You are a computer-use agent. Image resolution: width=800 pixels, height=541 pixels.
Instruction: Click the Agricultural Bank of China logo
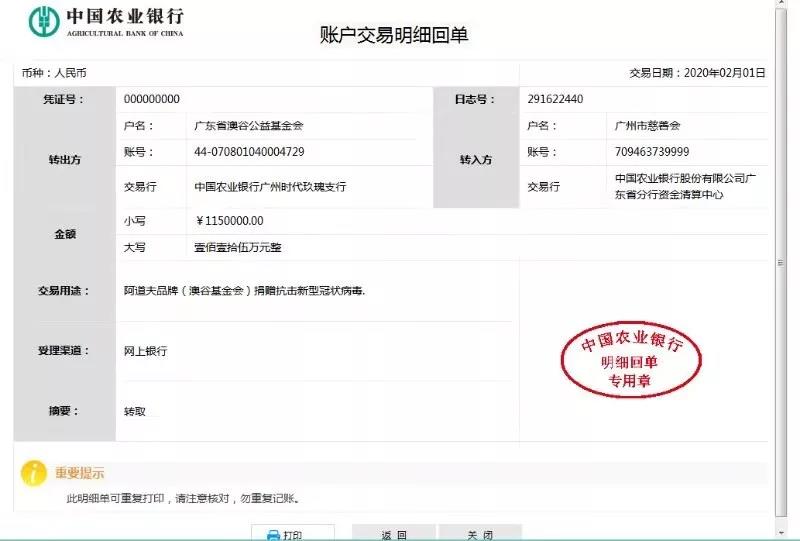pos(44,20)
